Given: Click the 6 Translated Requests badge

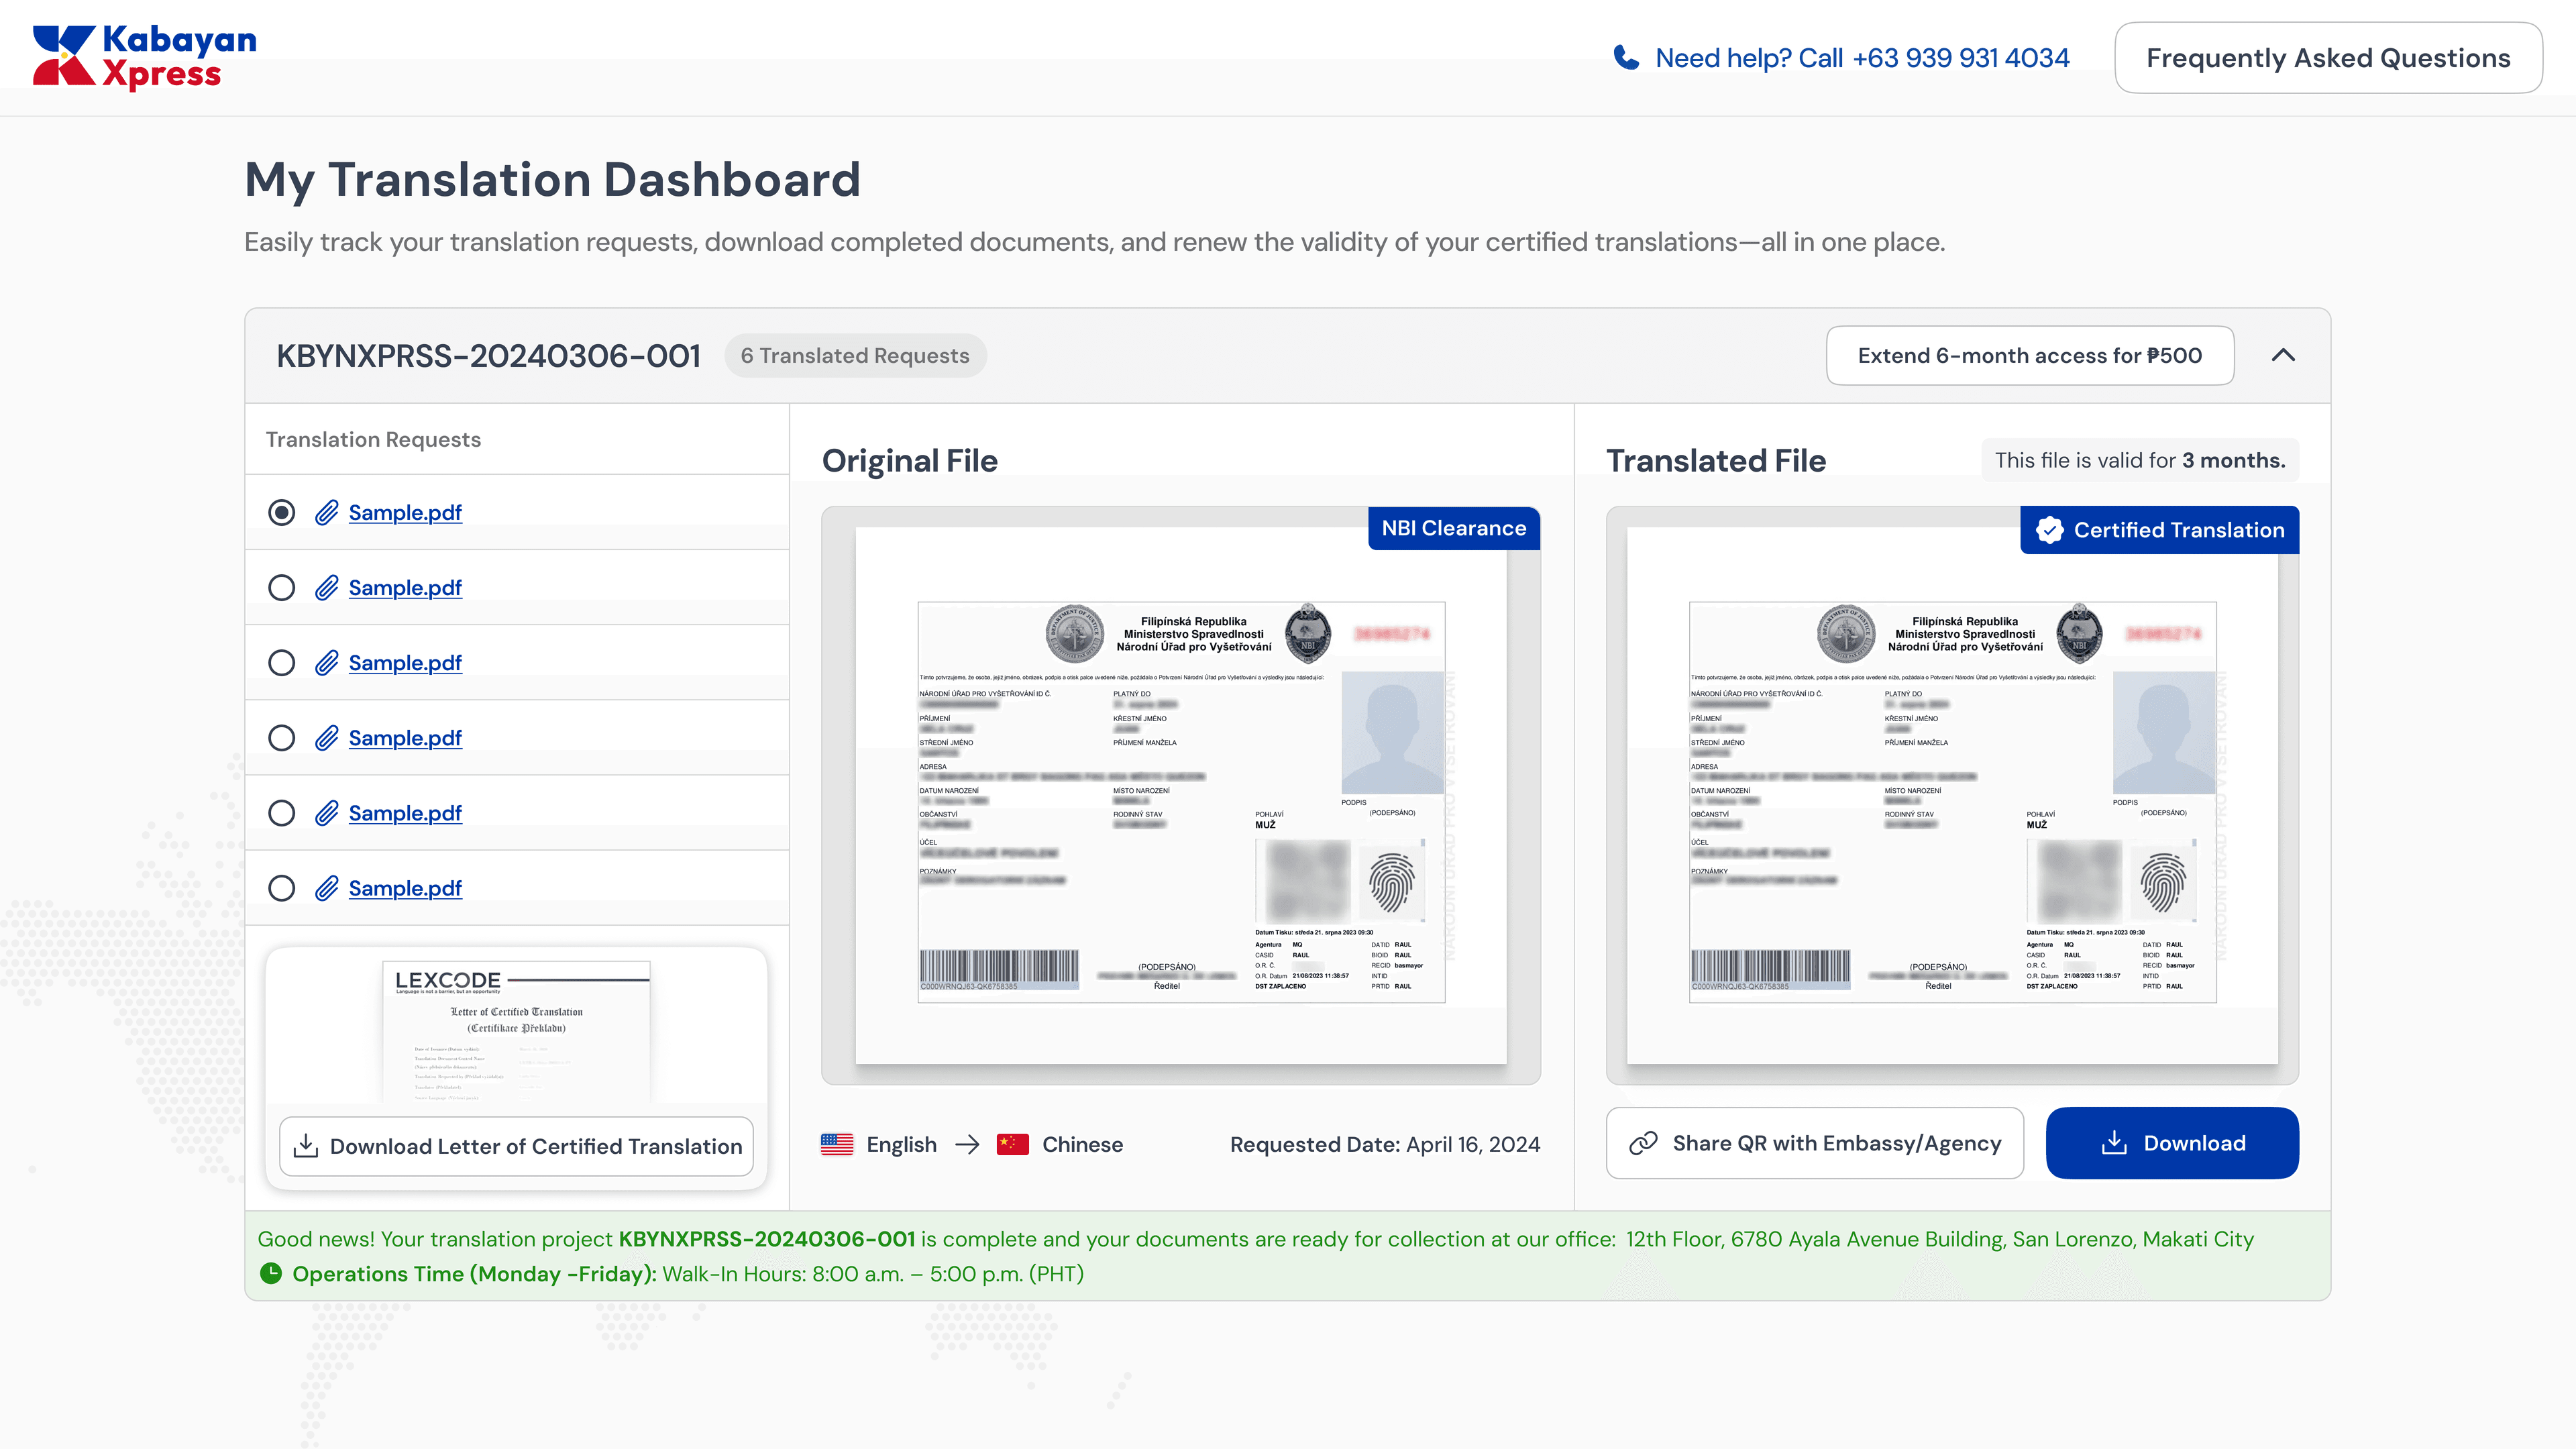Looking at the screenshot, I should (855, 355).
